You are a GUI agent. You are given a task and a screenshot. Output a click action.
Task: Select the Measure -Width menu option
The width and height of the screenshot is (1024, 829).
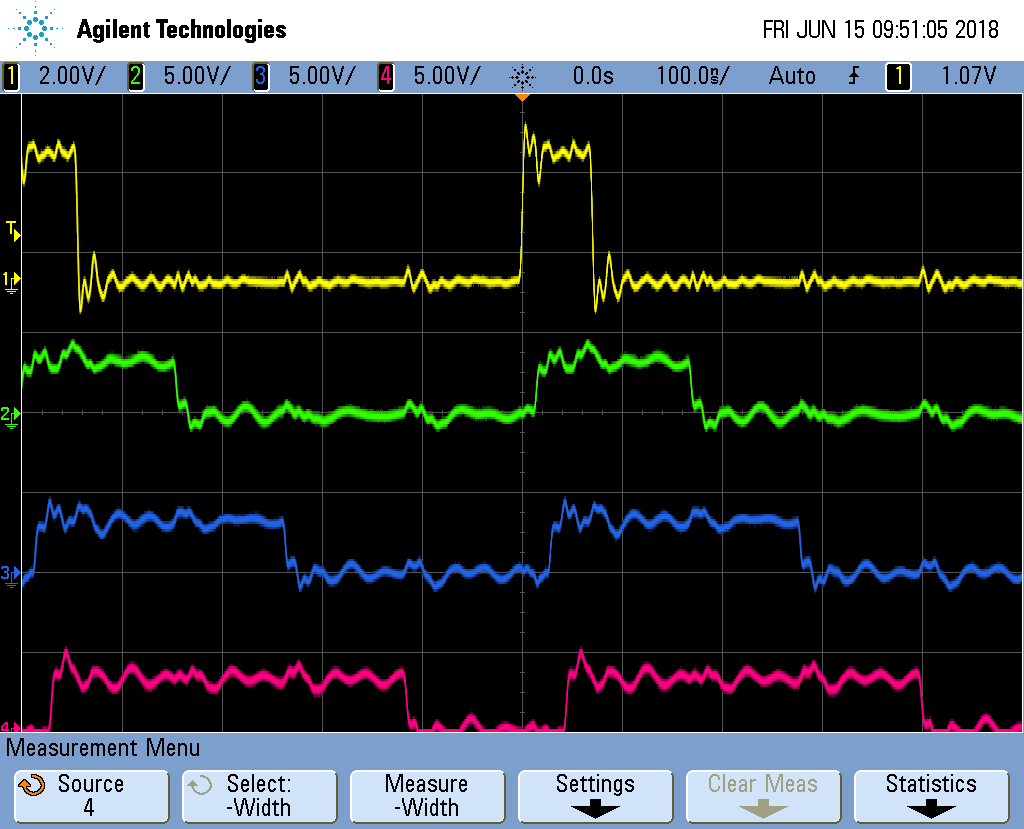click(427, 796)
